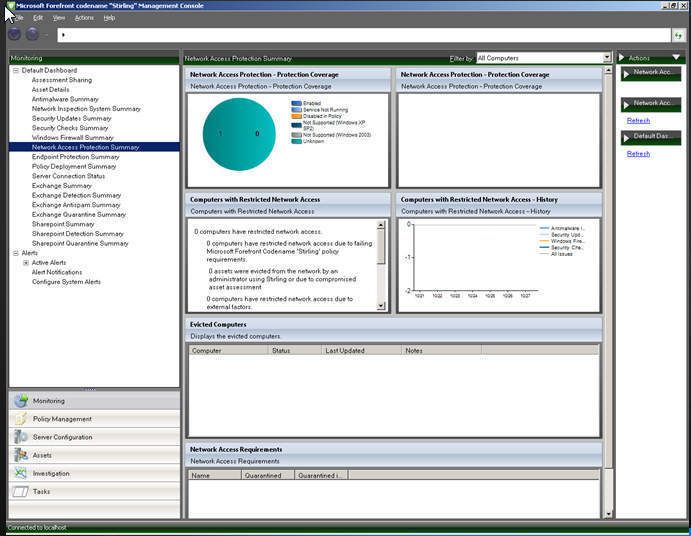This screenshot has width=691, height=536.
Task: Click the Policy Management icon
Action: point(21,419)
